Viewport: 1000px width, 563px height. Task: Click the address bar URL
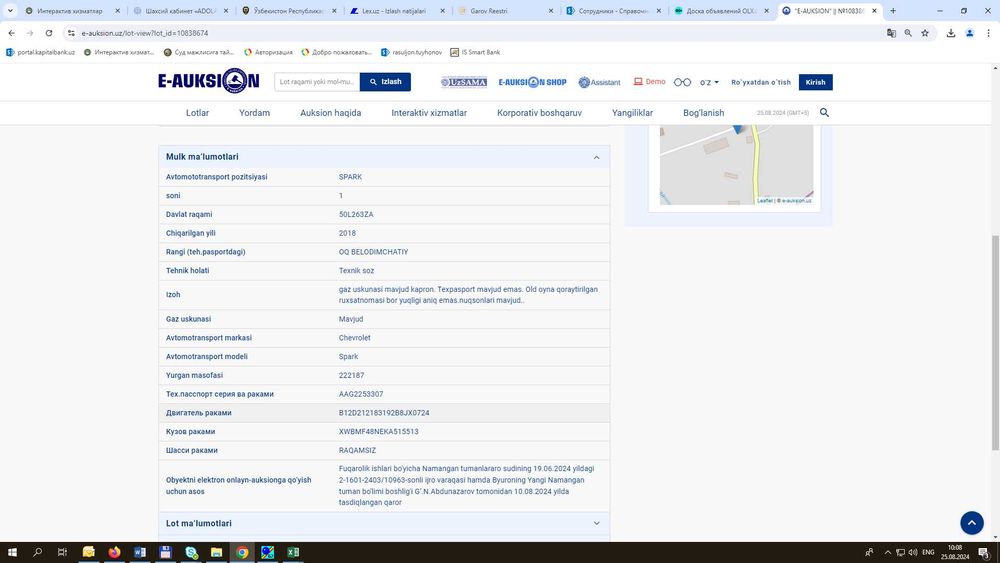pos(145,33)
